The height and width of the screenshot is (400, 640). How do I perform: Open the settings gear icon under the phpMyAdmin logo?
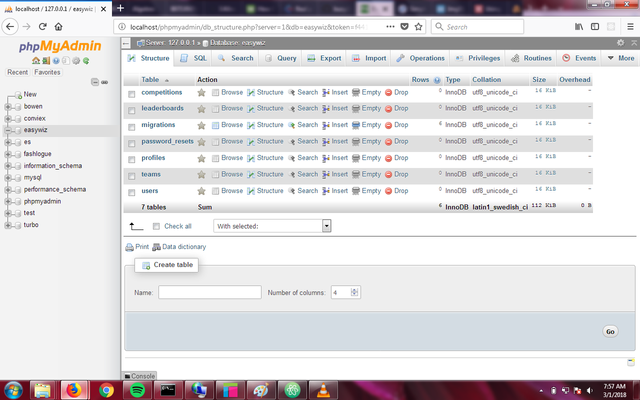[76, 61]
